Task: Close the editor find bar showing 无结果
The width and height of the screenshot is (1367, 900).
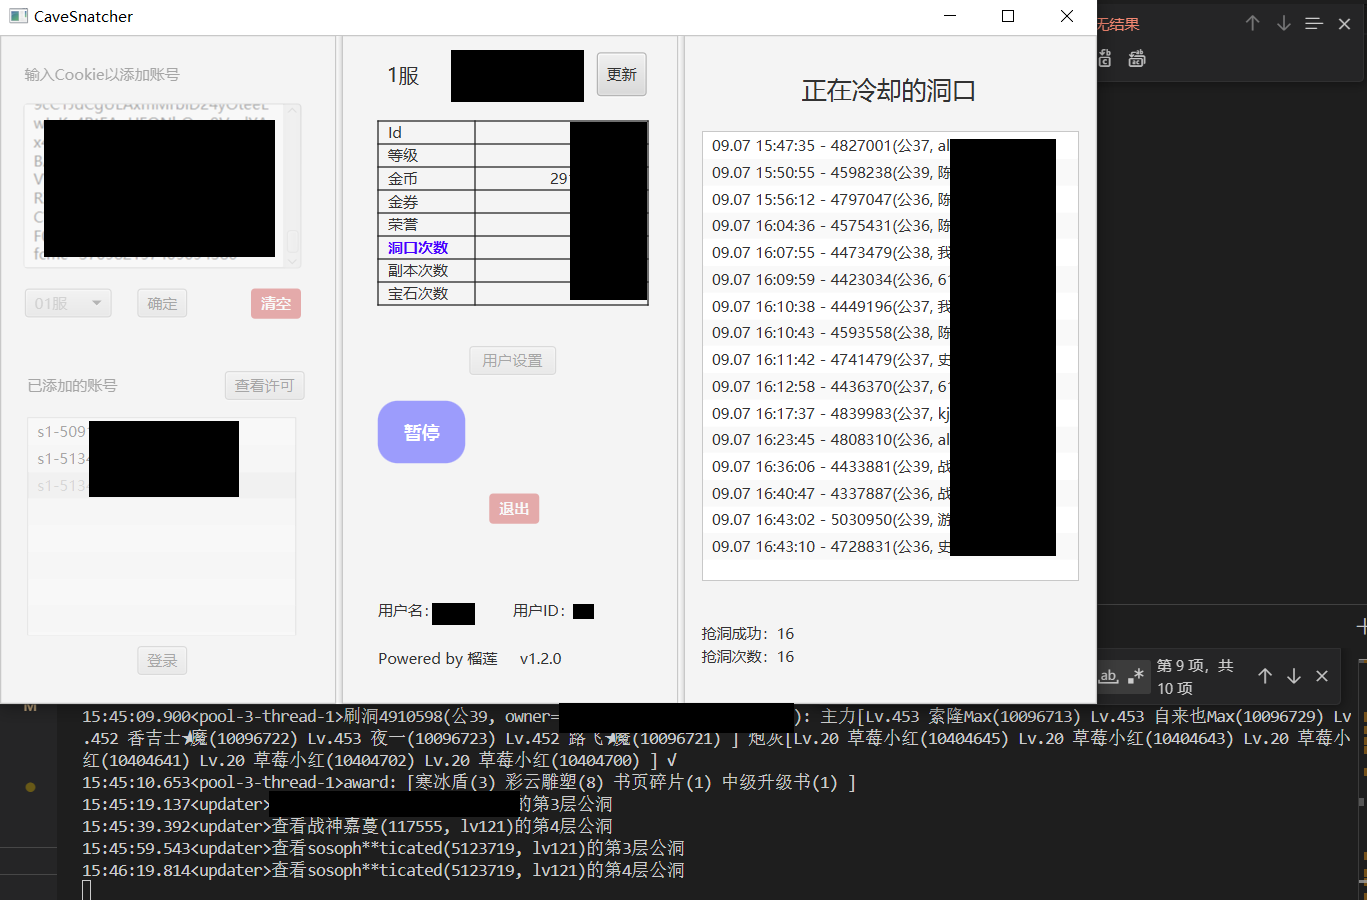Action: [x=1344, y=23]
